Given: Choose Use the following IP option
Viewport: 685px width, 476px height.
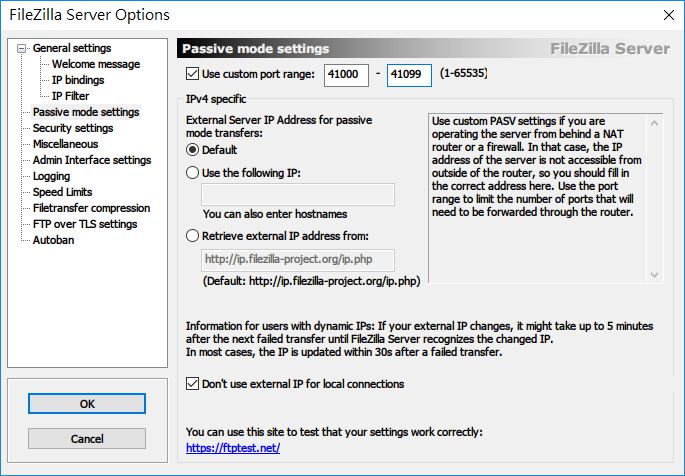Looking at the screenshot, I should (193, 173).
